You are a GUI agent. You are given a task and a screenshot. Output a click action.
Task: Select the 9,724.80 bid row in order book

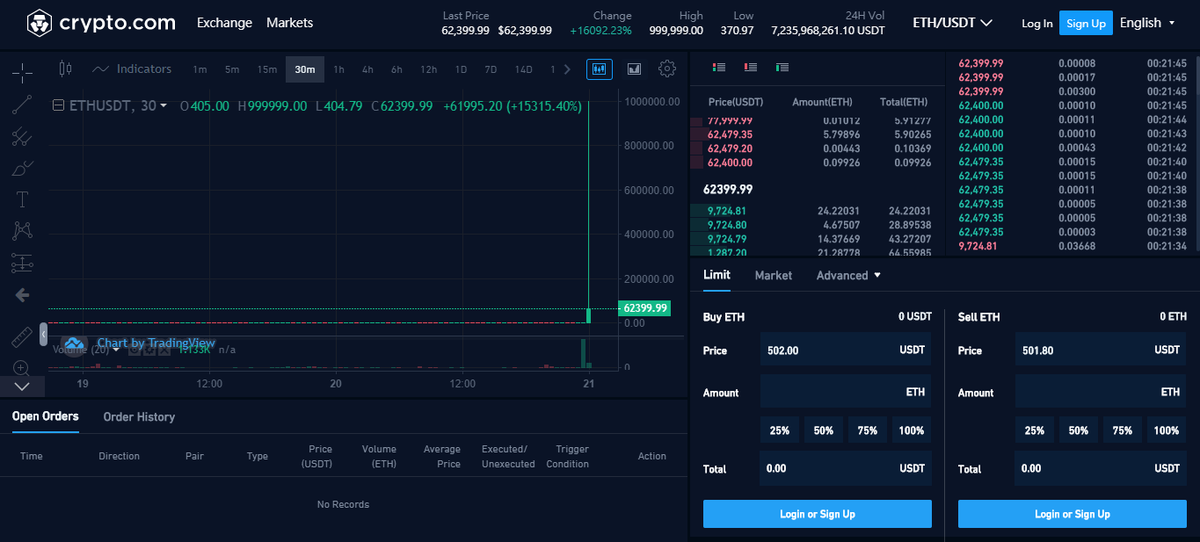818,225
